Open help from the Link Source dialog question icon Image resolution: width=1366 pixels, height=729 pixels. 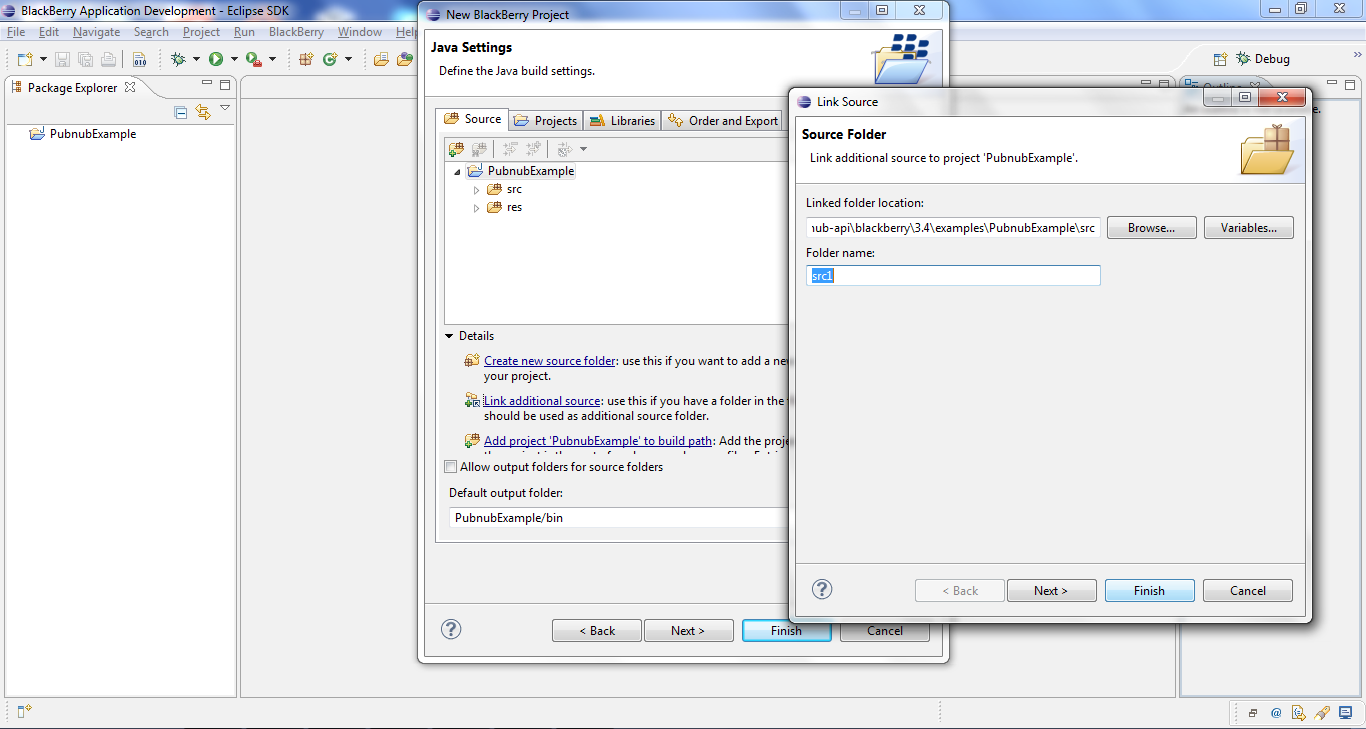(821, 589)
